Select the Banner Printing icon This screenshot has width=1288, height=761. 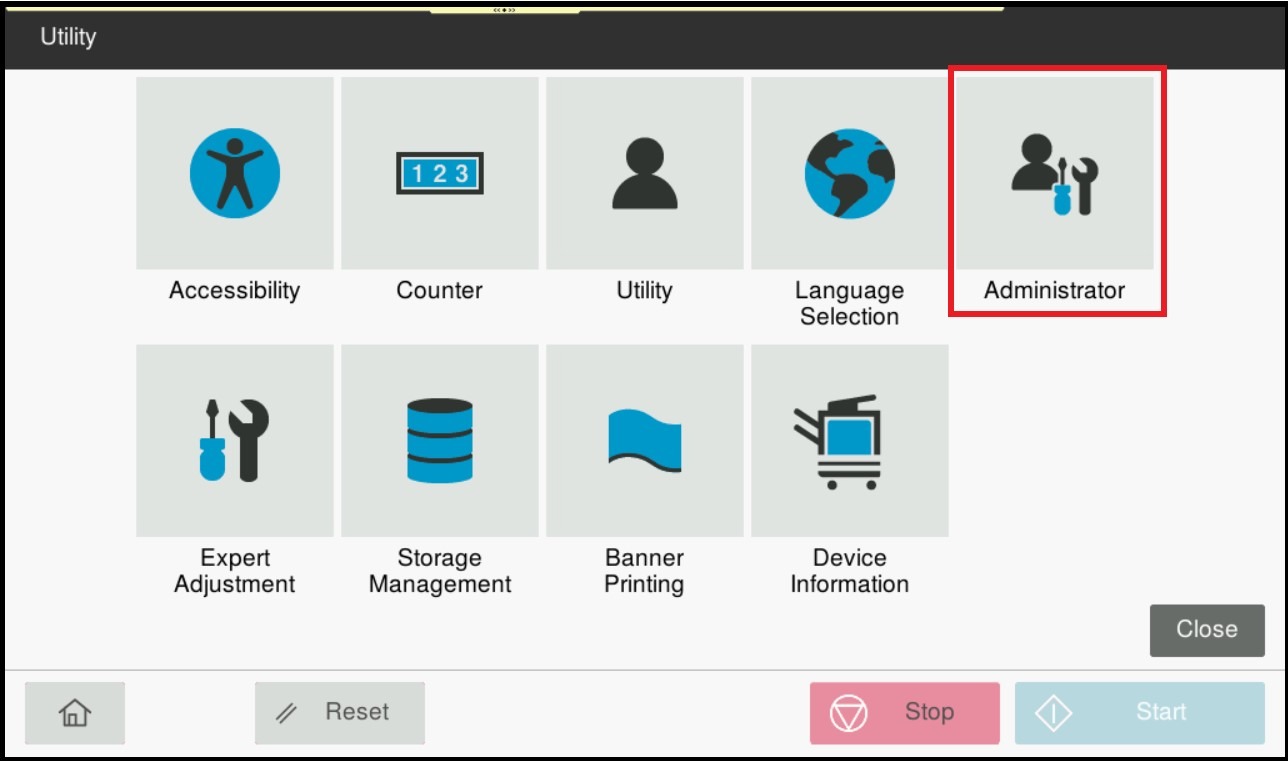[x=644, y=440]
